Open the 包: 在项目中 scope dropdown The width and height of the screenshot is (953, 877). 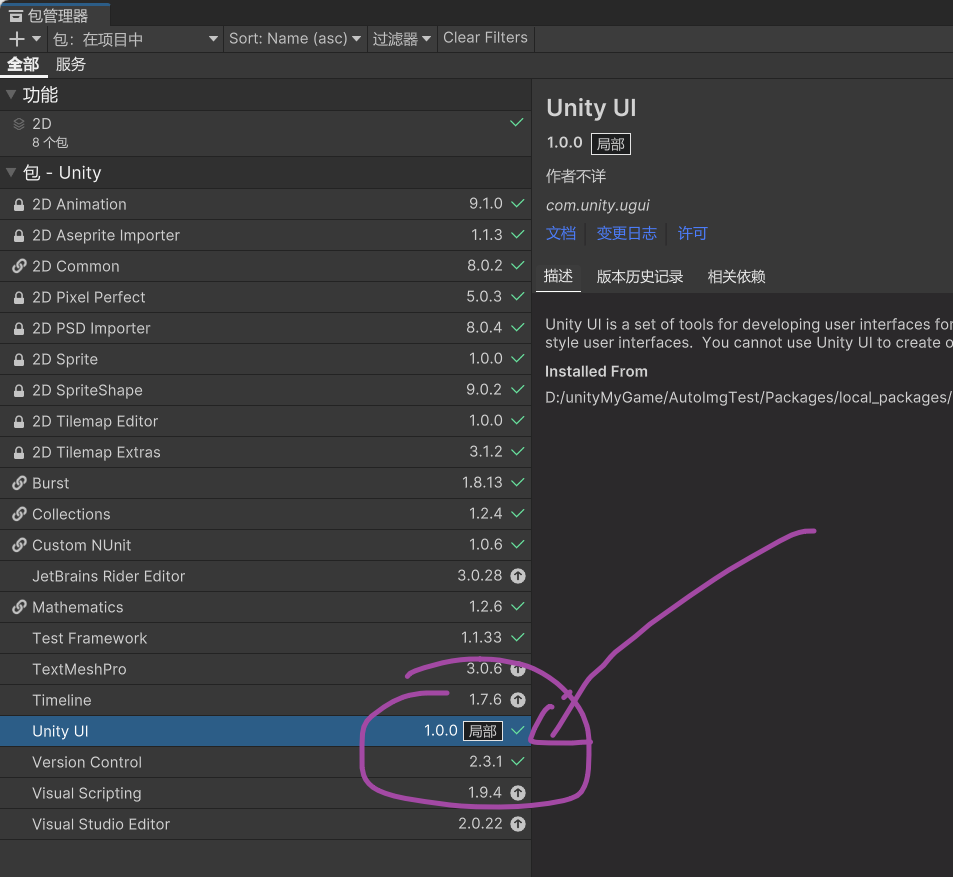(136, 40)
